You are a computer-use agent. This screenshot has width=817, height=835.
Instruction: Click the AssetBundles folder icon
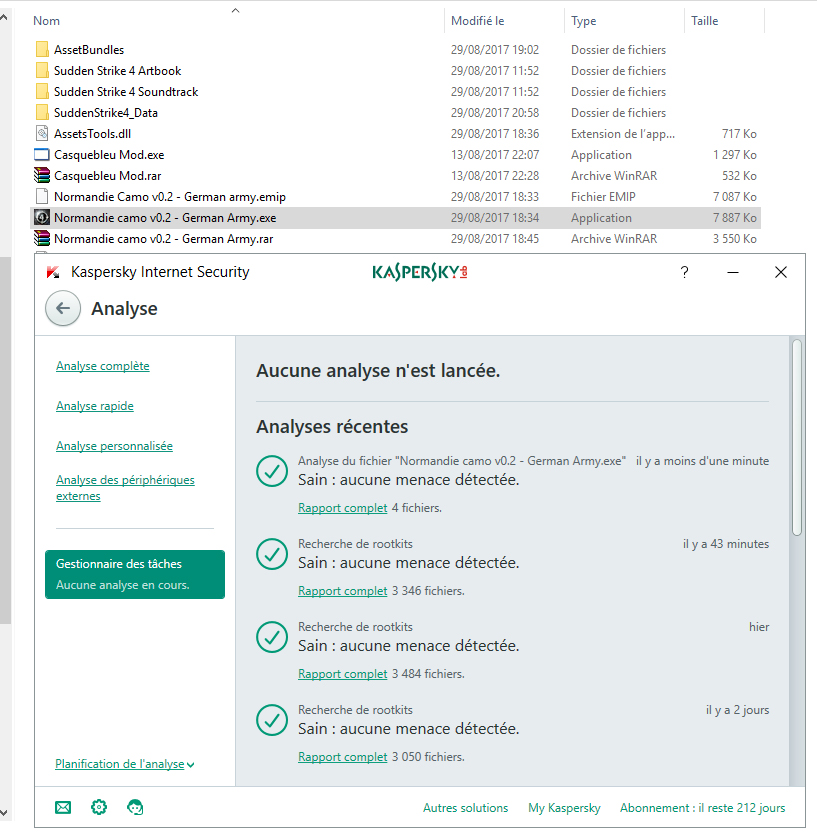42,50
